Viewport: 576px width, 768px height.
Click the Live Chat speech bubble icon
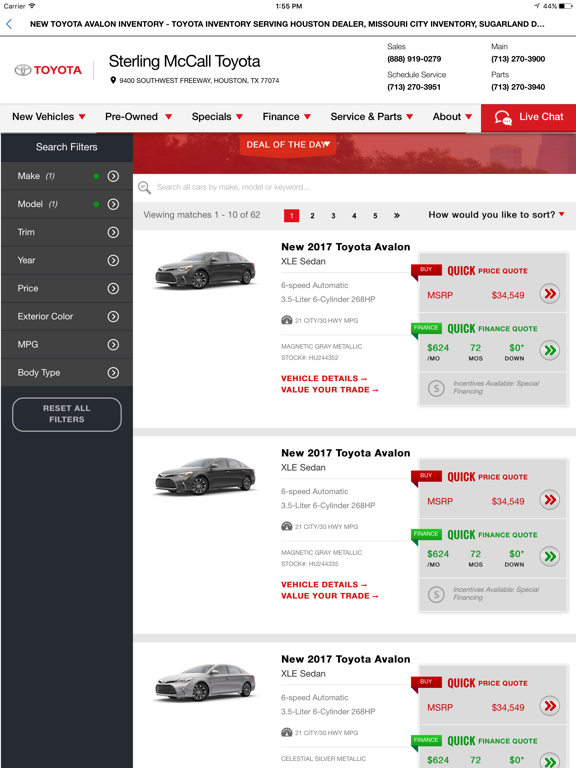tap(503, 118)
